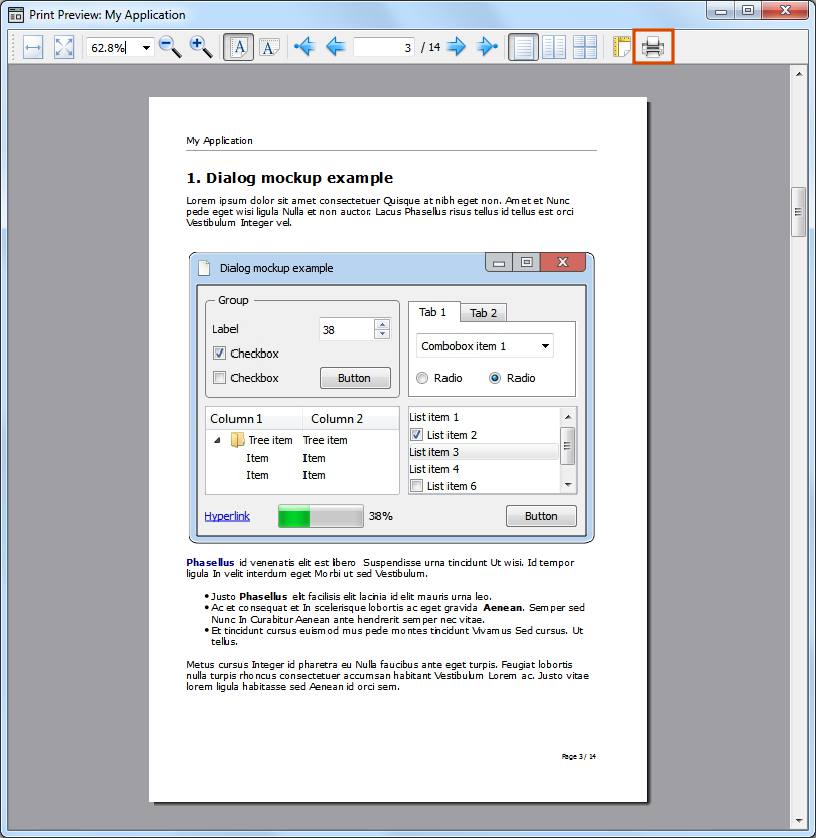Increase the Label spin box value
Image resolution: width=816 pixels, height=838 pixels.
[x=382, y=324]
